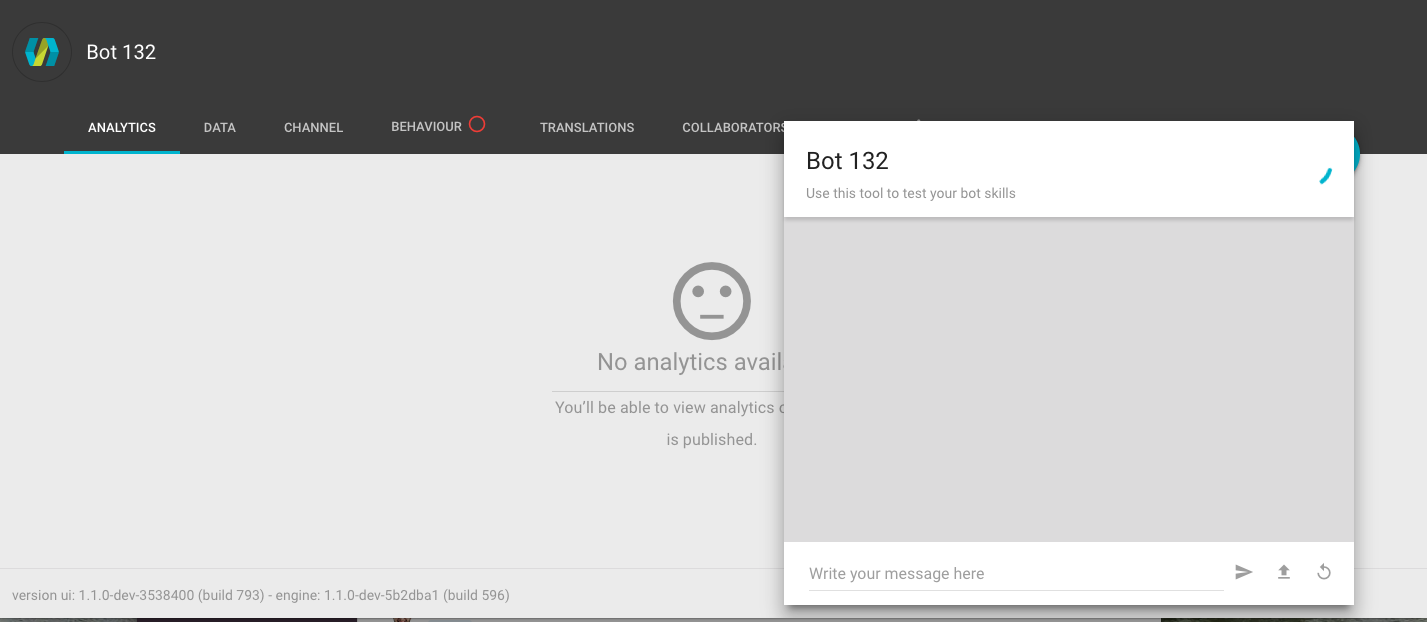Go to the Channel tab

314,127
